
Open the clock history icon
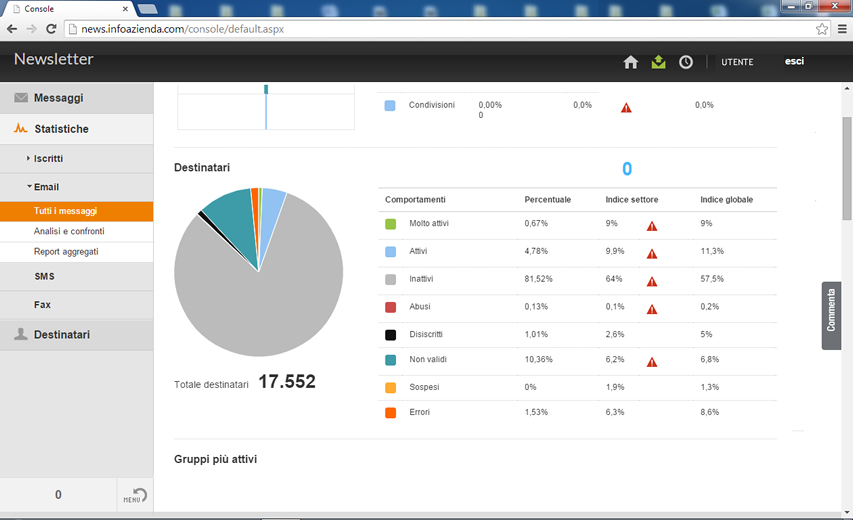pyautogui.click(x=685, y=62)
